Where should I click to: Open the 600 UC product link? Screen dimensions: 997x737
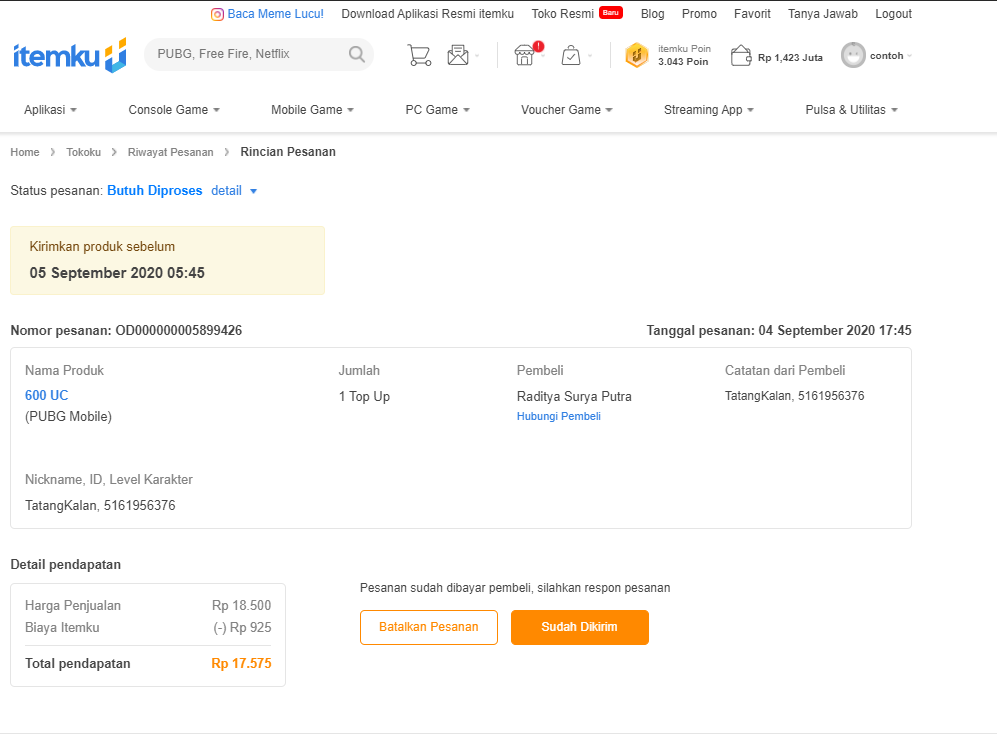click(46, 395)
